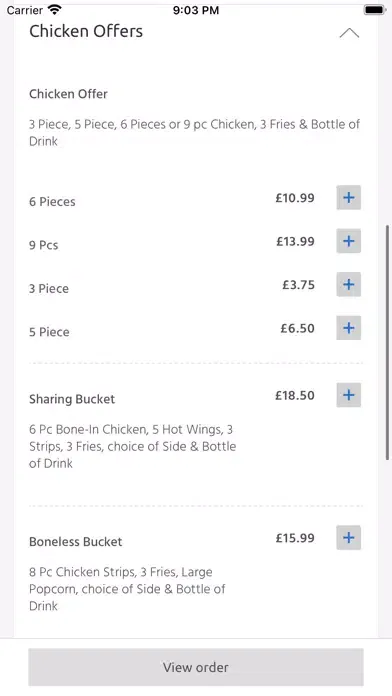Select the Boneless Bucket item title
Screen dimensions: 392x696
click(75, 542)
